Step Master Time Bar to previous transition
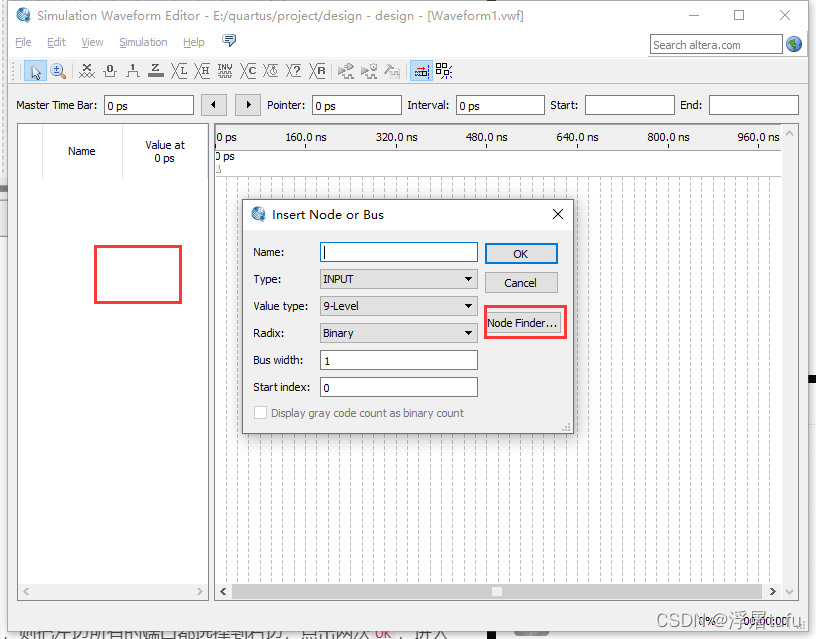This screenshot has height=639, width=816. [x=213, y=105]
